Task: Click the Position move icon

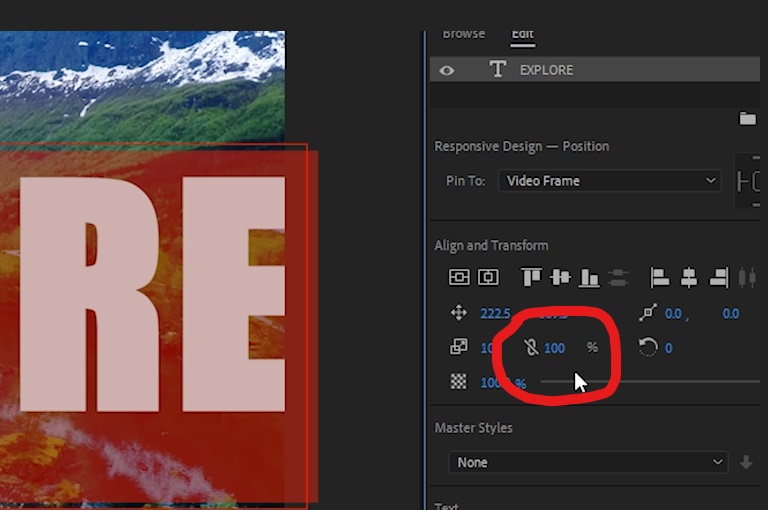Action: click(x=458, y=313)
